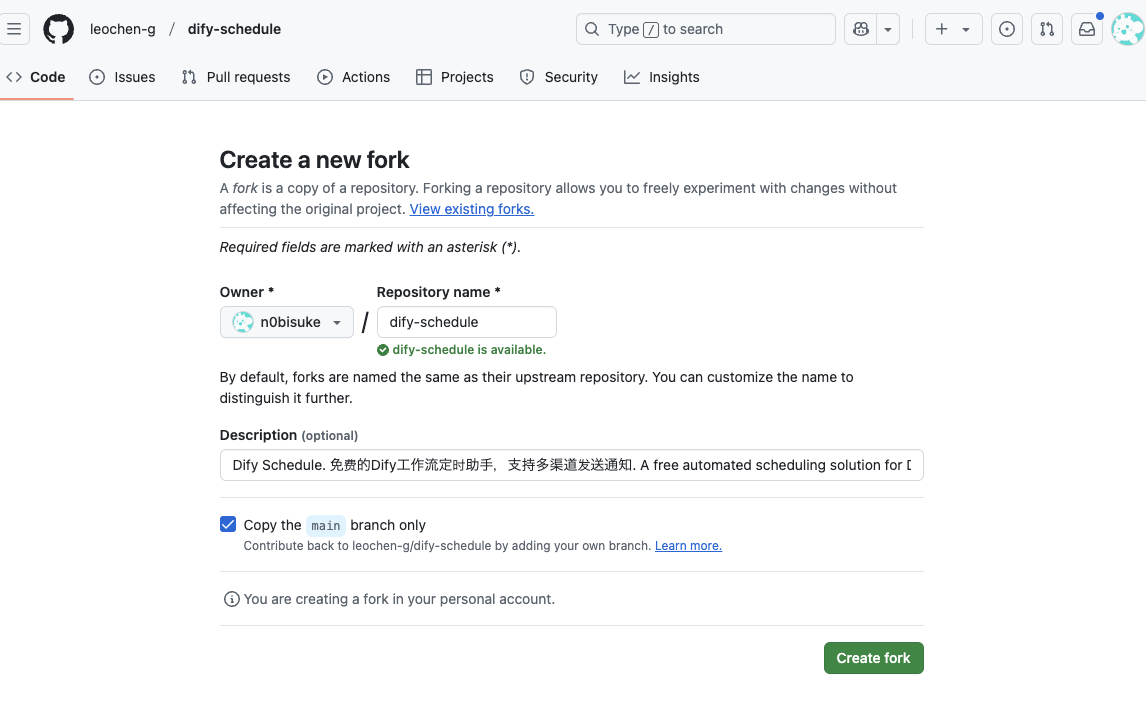Switch to the Security tab

coord(558,77)
